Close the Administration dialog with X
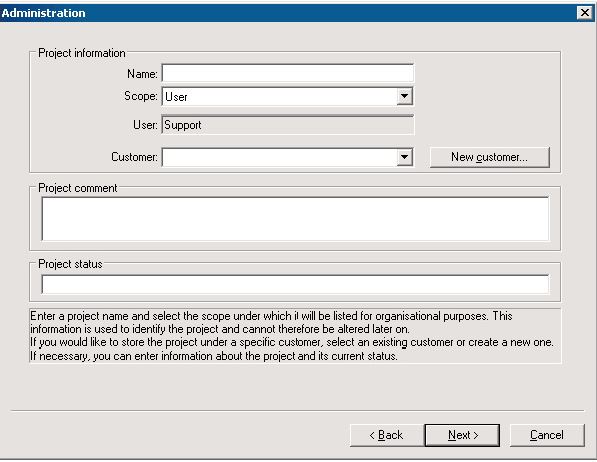597x462 pixels. coord(584,13)
